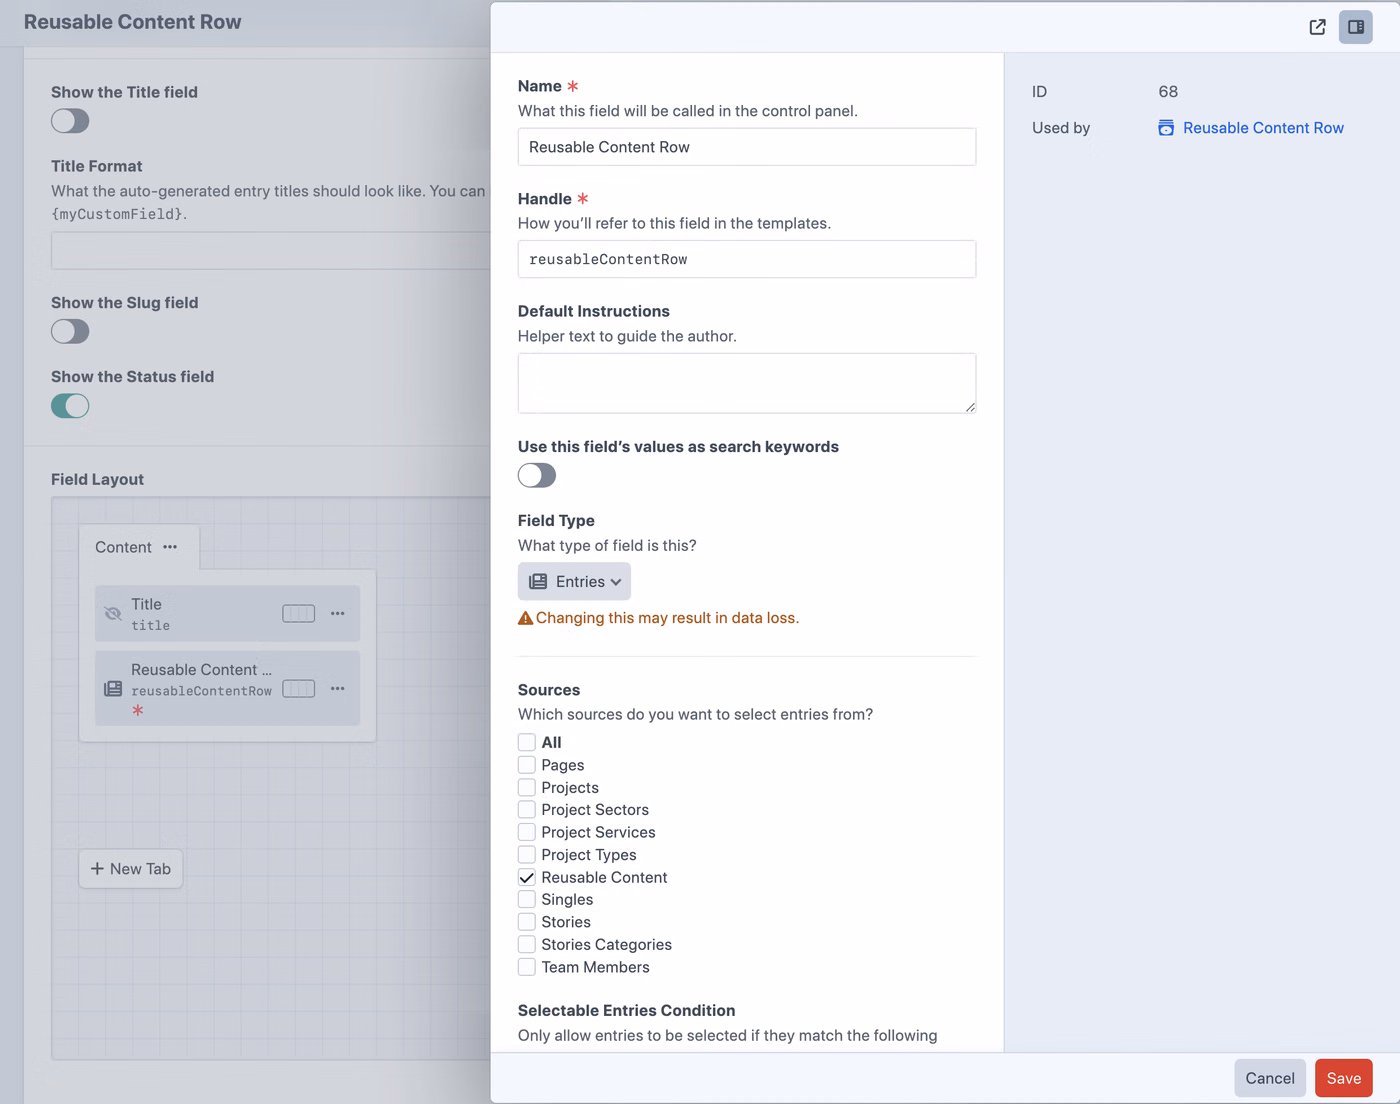The height and width of the screenshot is (1104, 1400).
Task: Select the Title field card in layout
Action: click(227, 613)
